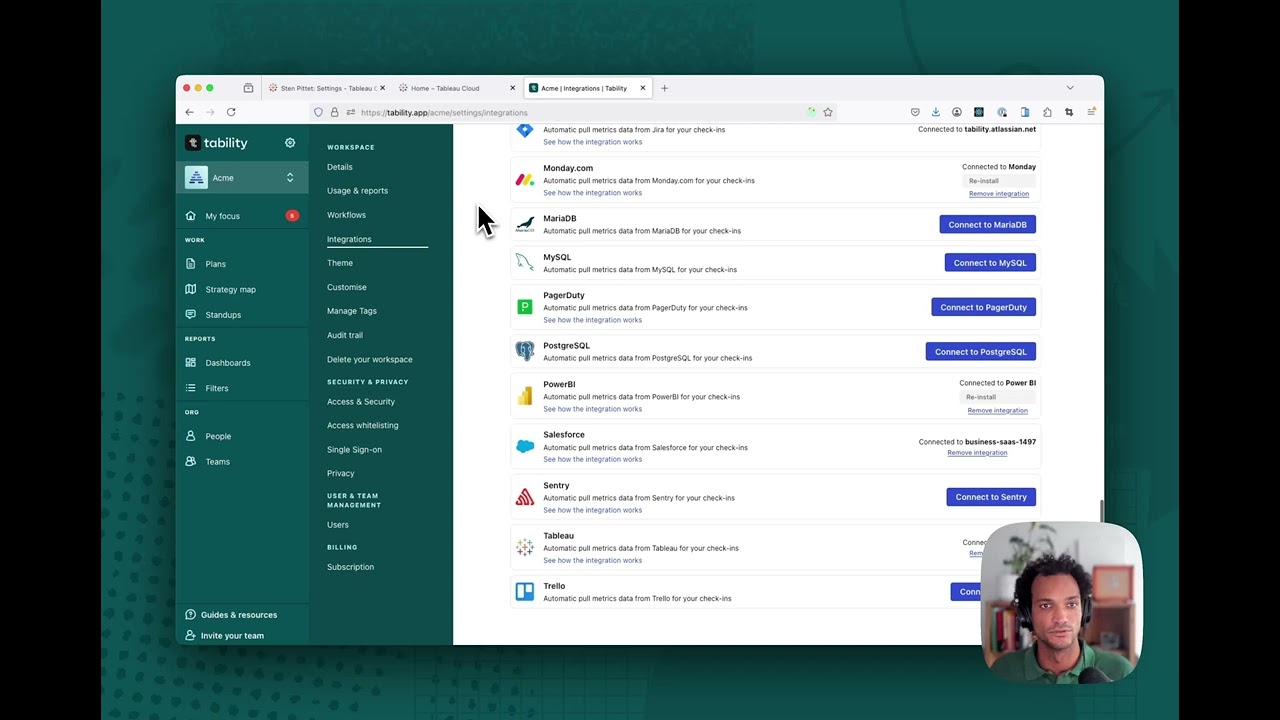Screen dimensions: 1280x720
Task: See how the Tableau integration works
Action: coord(592,560)
